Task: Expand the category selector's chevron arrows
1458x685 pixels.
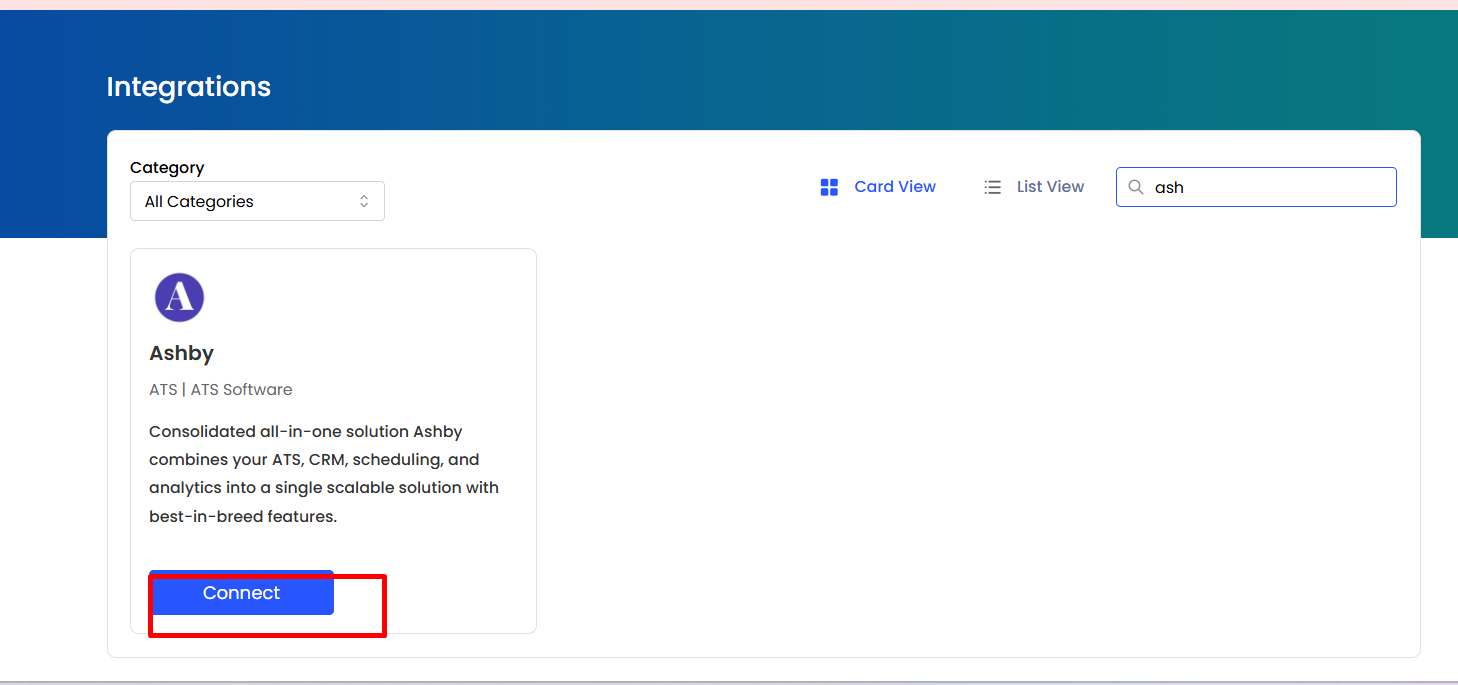Action: click(x=364, y=201)
